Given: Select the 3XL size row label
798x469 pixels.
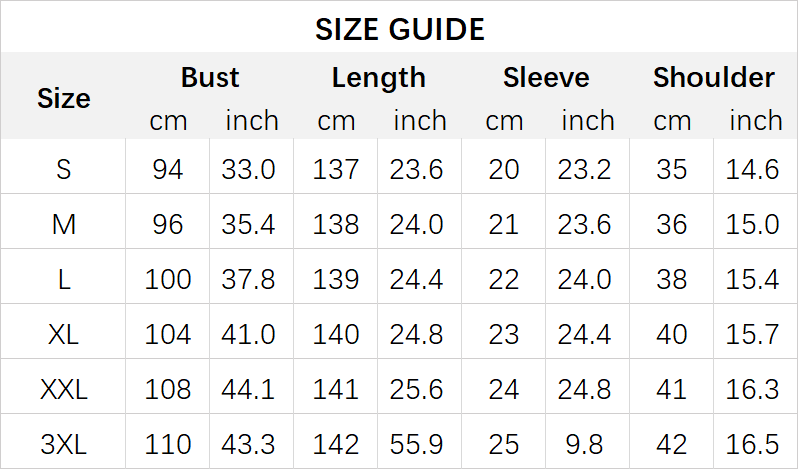Looking at the screenshot, I should point(64,444).
